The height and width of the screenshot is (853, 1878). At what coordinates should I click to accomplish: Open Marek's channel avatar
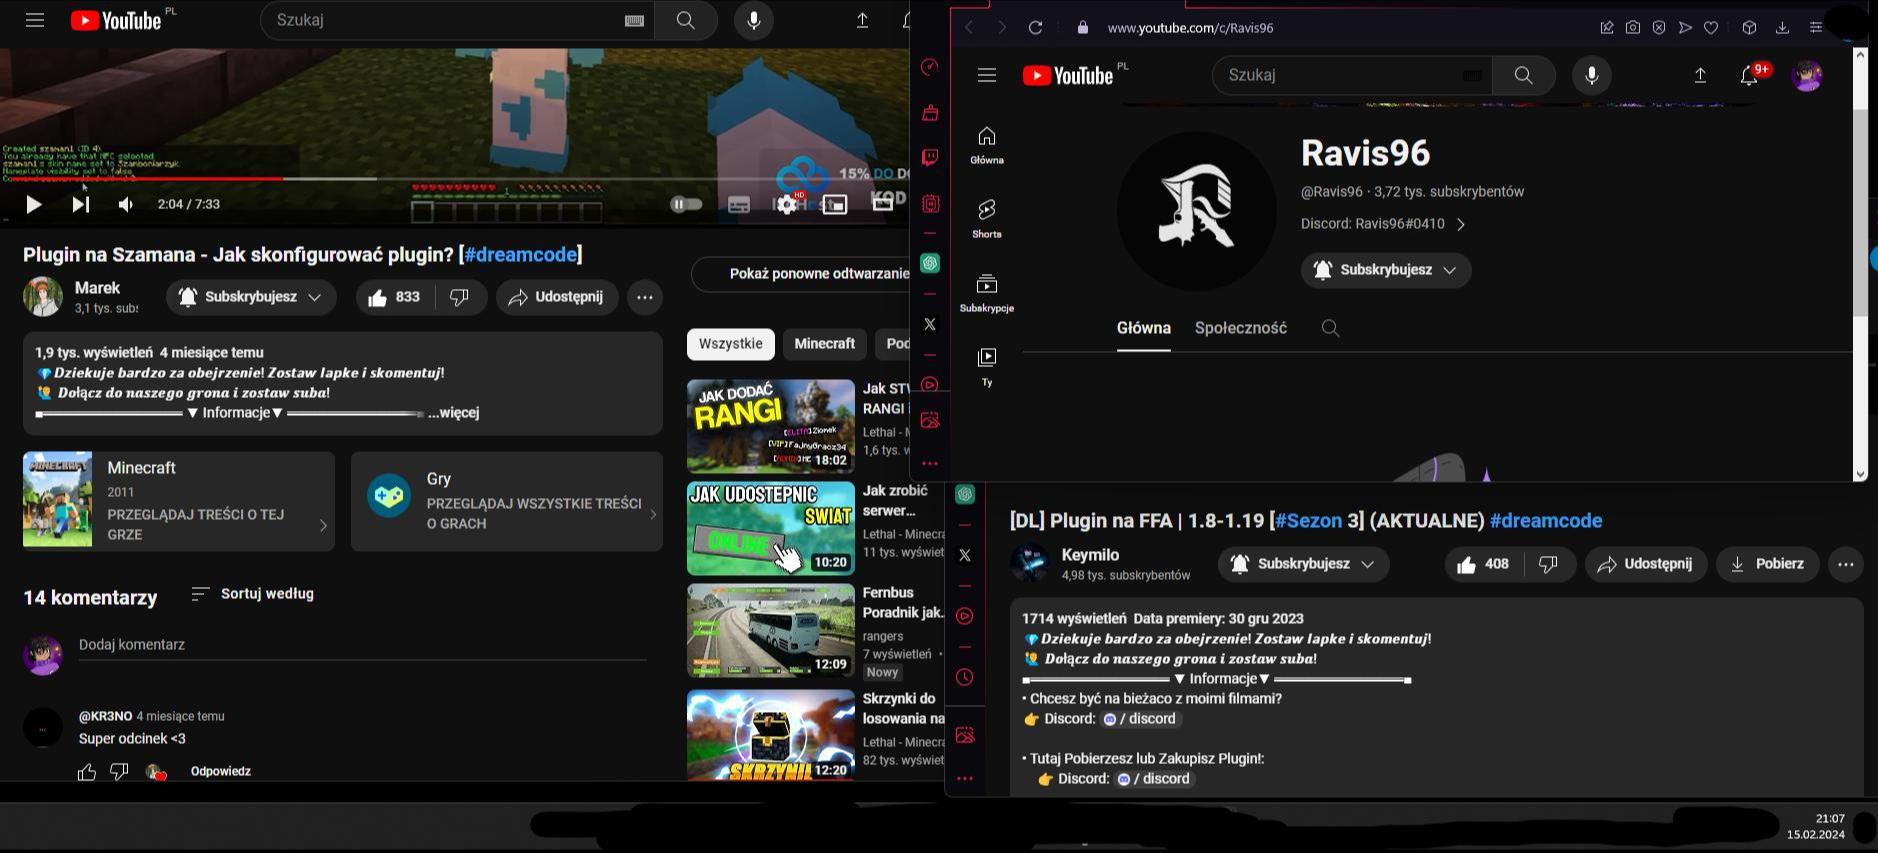coord(43,297)
